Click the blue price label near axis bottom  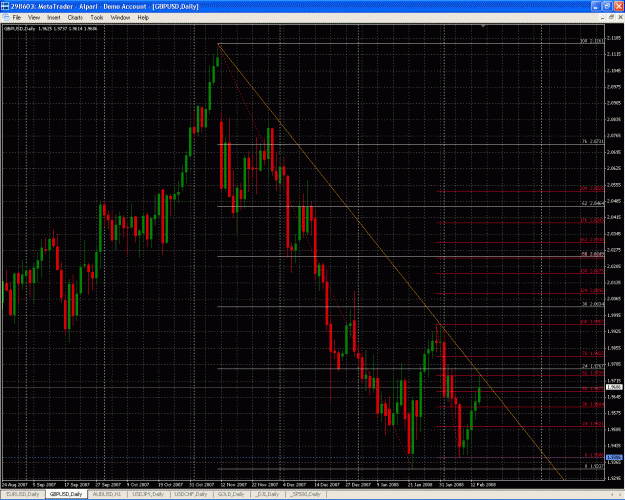(x=614, y=457)
